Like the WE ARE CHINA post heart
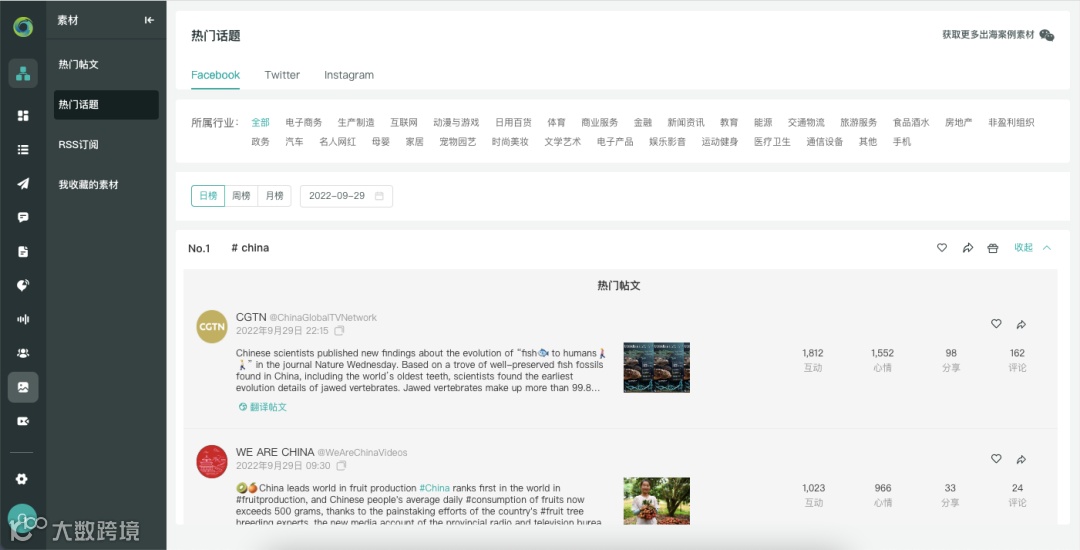The width and height of the screenshot is (1080, 550). click(996, 458)
